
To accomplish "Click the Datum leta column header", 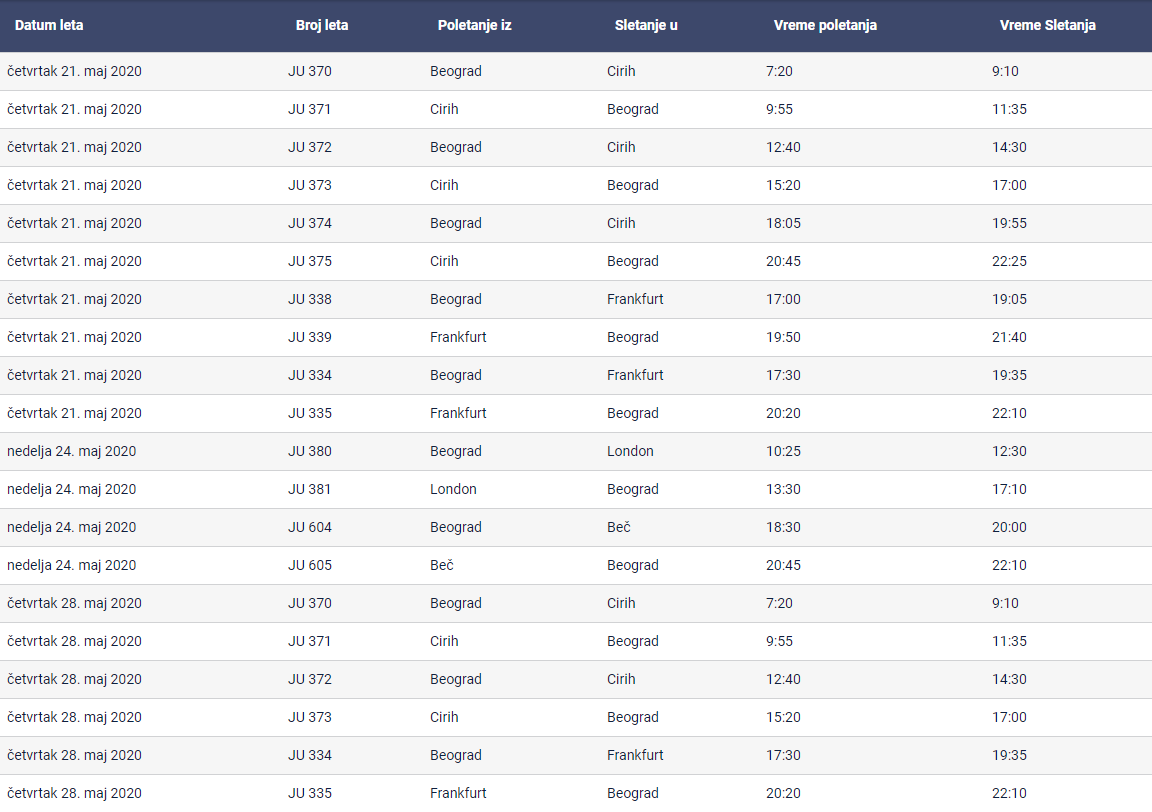I will pos(49,25).
